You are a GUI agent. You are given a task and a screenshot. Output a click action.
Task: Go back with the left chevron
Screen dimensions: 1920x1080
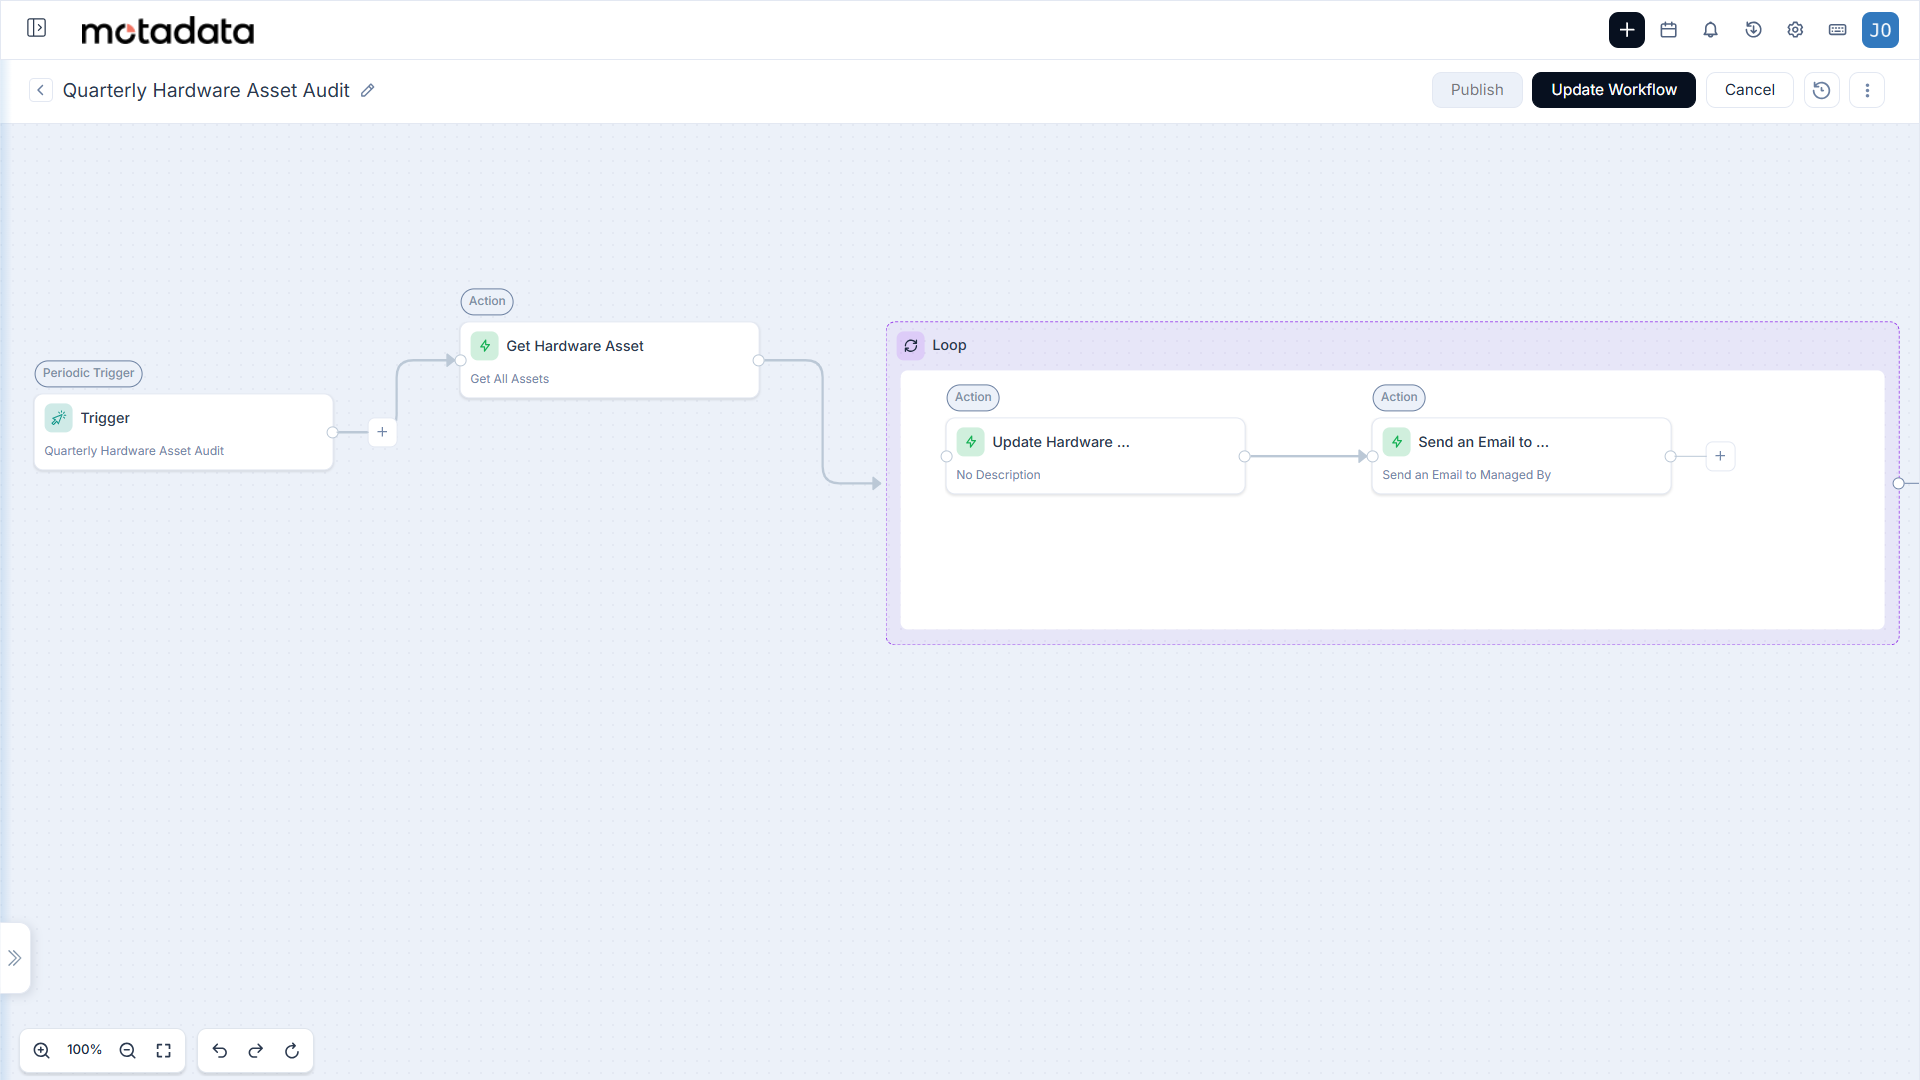click(40, 90)
